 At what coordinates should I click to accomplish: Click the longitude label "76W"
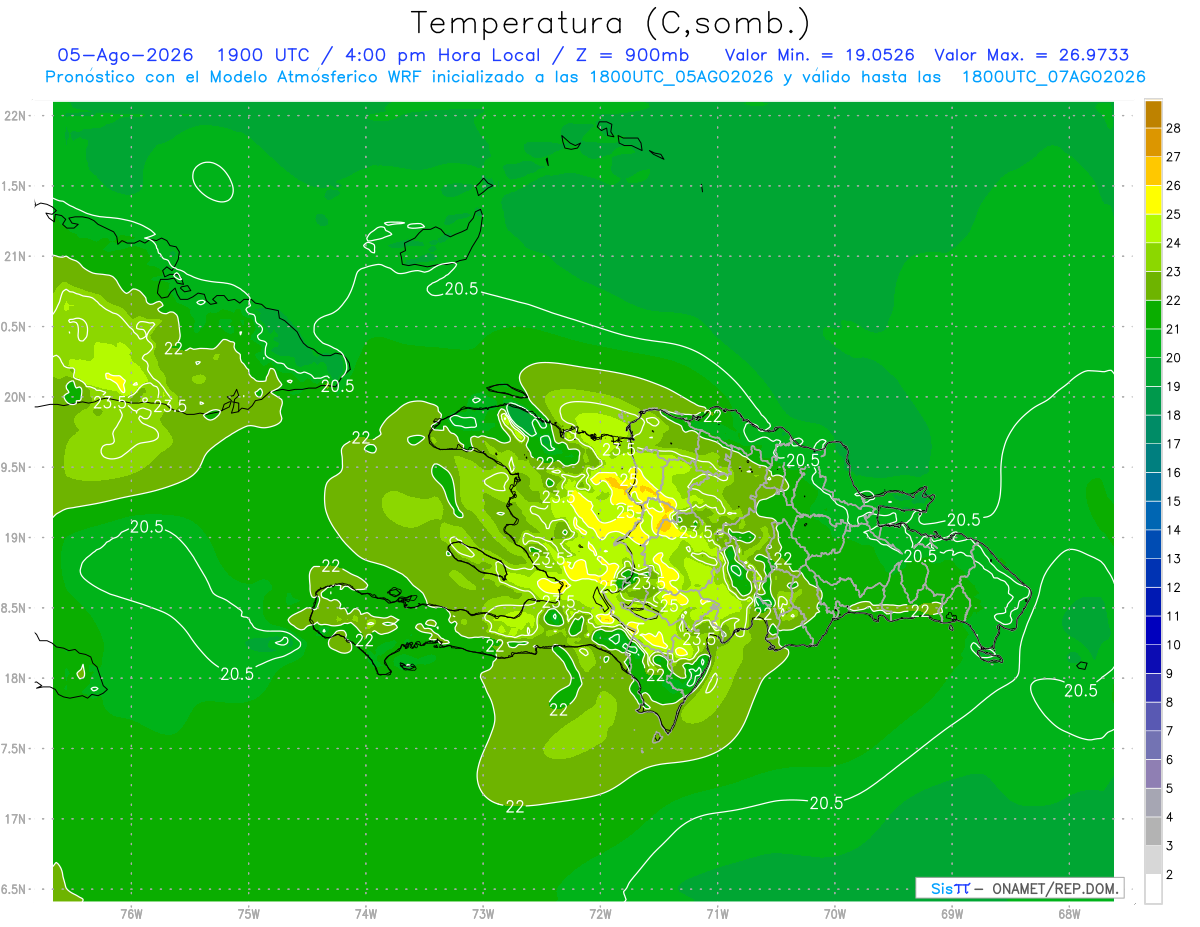coord(131,913)
